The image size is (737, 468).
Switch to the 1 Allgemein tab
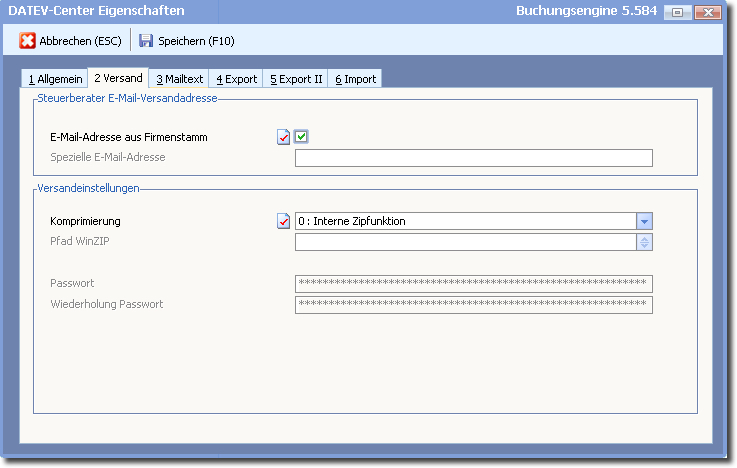[55, 79]
